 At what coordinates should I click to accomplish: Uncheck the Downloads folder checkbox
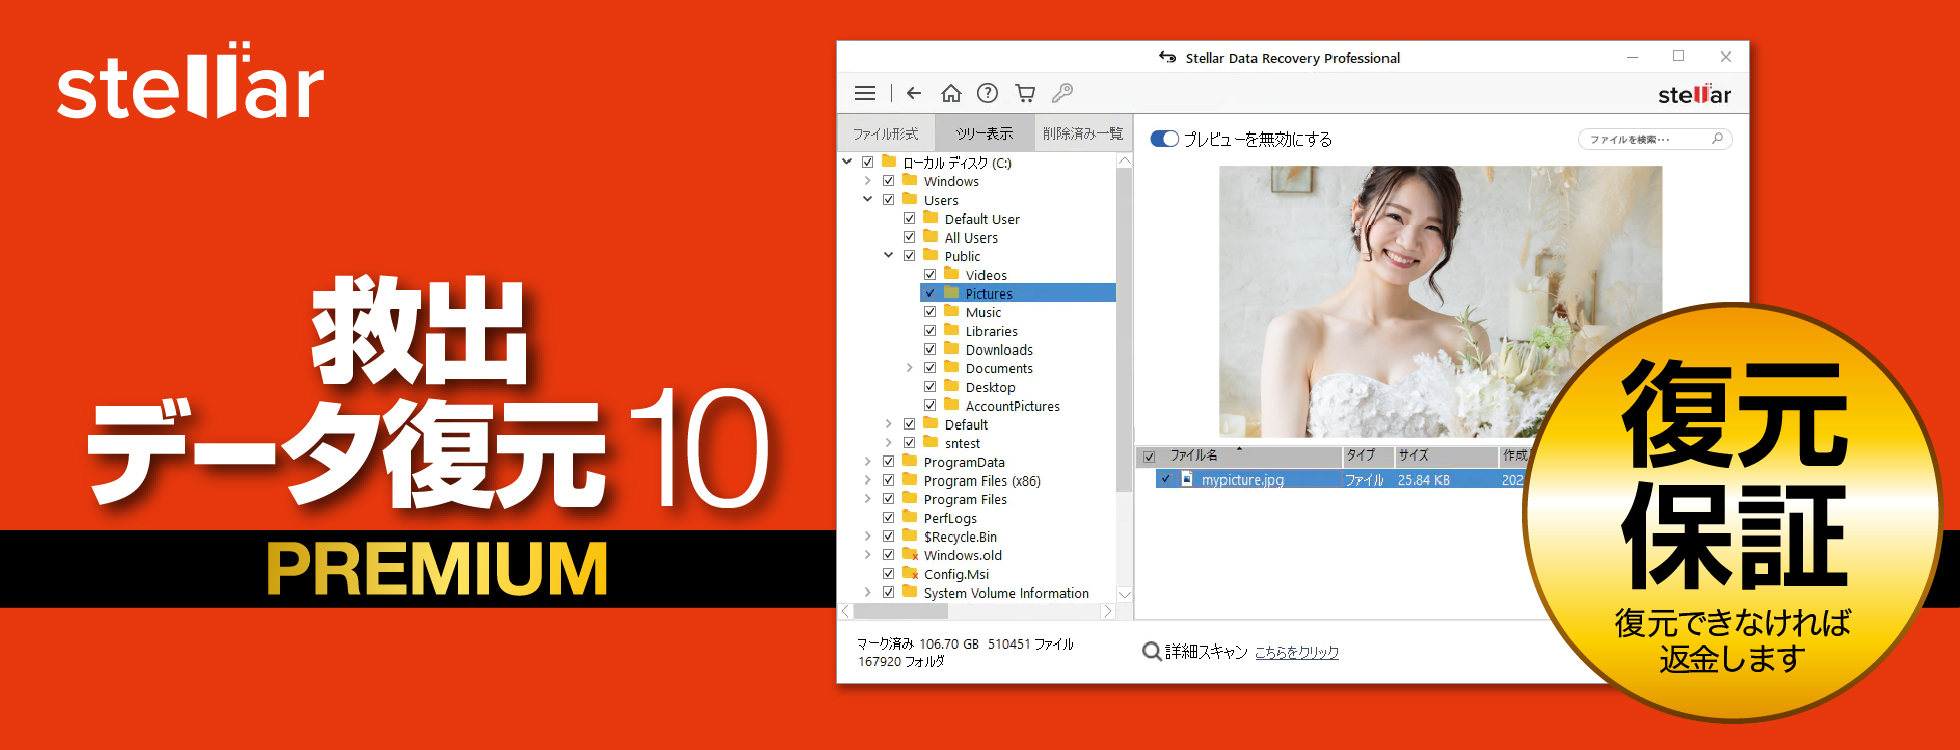(930, 349)
